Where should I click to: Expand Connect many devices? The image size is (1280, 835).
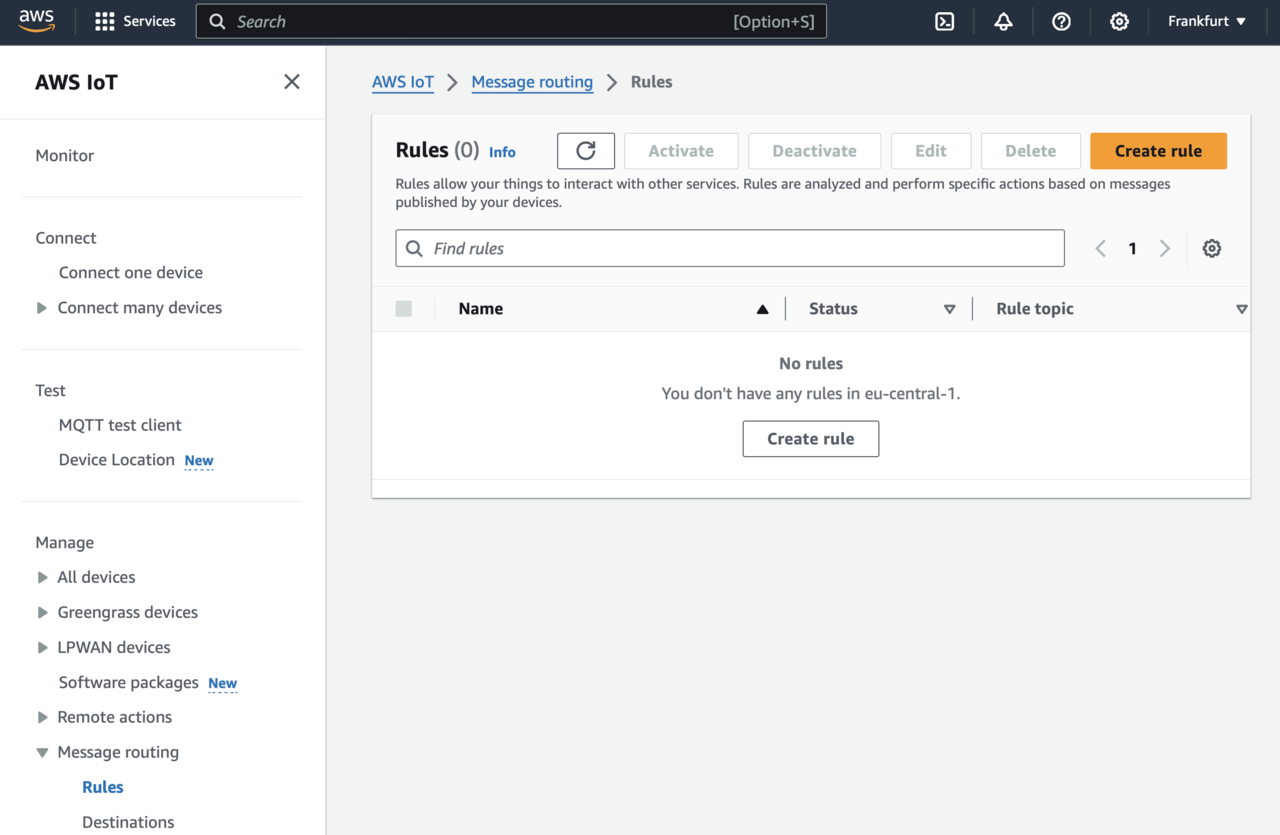(42, 308)
